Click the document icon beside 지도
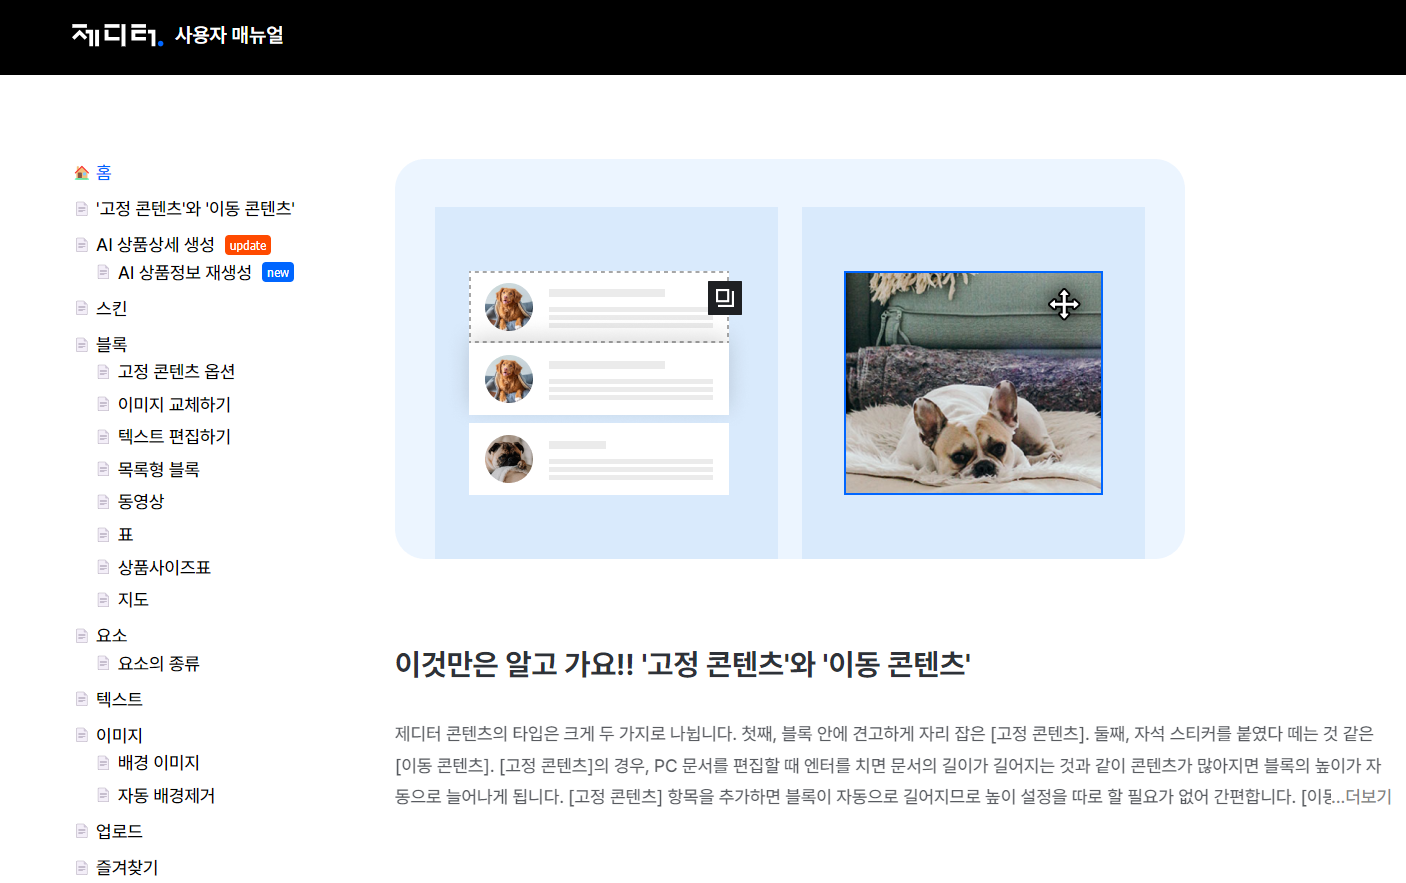 tap(103, 599)
